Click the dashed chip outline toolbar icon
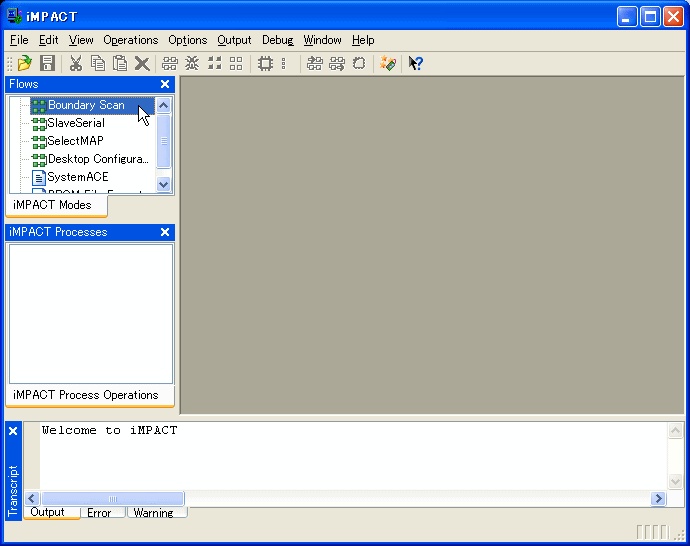Viewport: 690px width, 546px height. click(x=359, y=63)
